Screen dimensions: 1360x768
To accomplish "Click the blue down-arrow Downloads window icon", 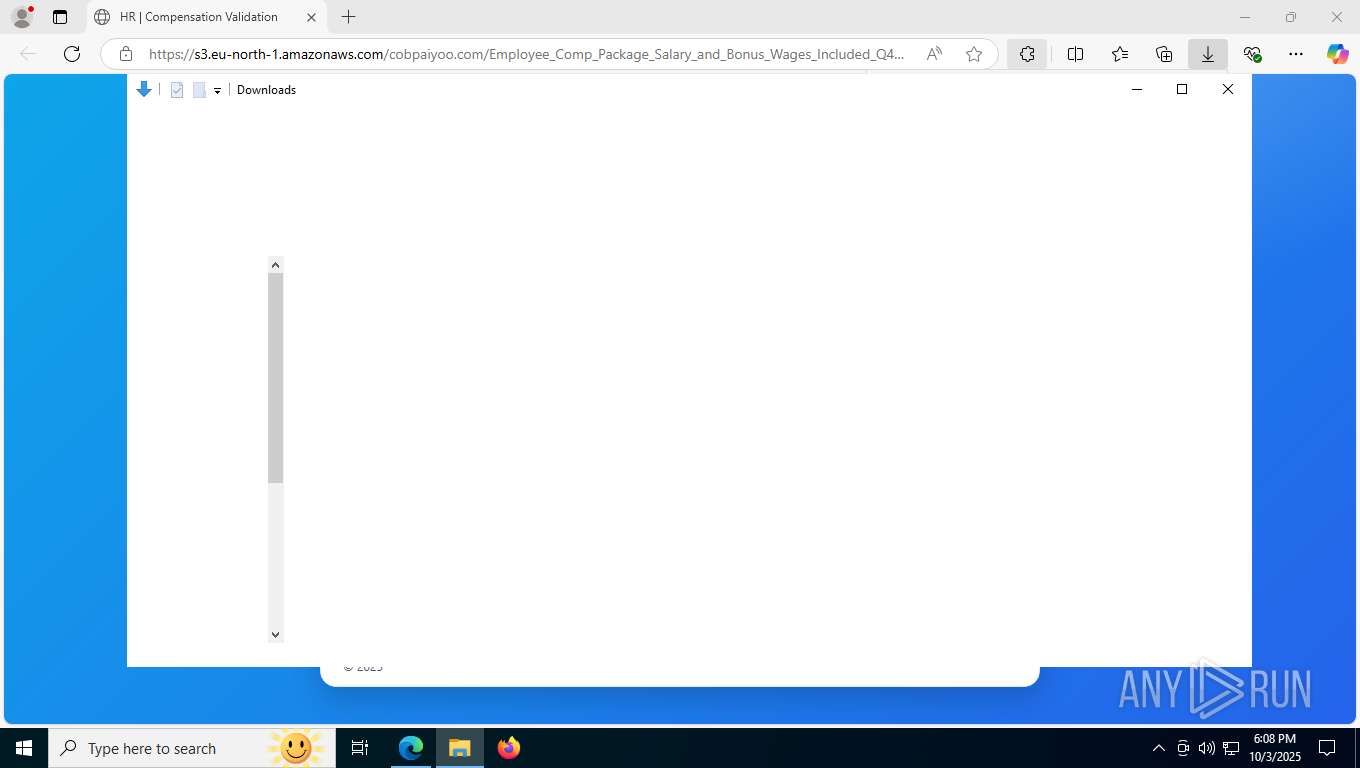I will click(x=144, y=90).
